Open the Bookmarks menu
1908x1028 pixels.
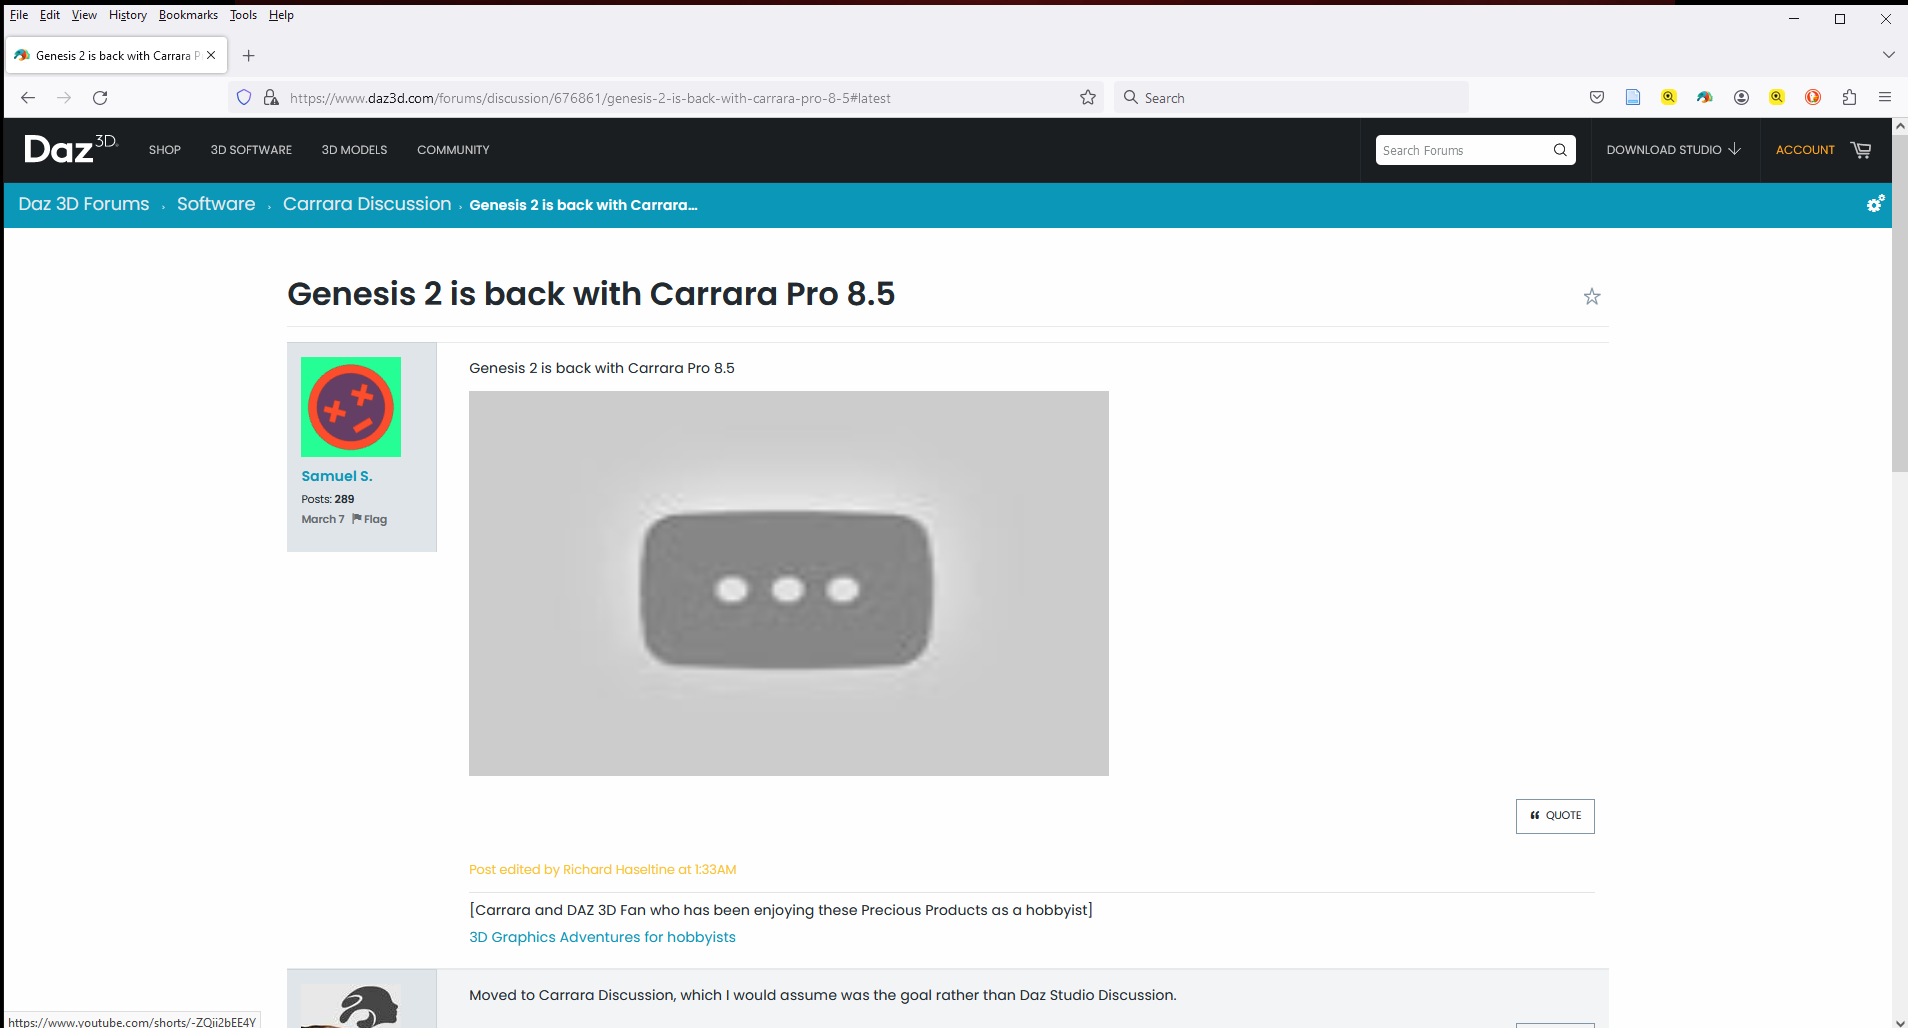[188, 15]
